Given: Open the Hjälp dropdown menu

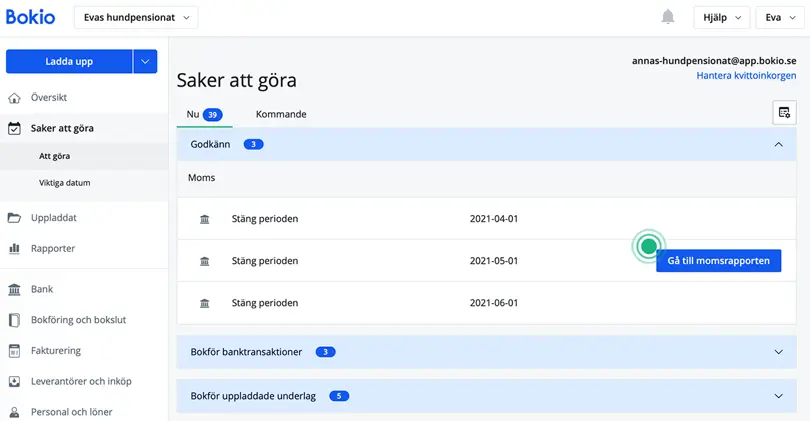Looking at the screenshot, I should [x=721, y=17].
